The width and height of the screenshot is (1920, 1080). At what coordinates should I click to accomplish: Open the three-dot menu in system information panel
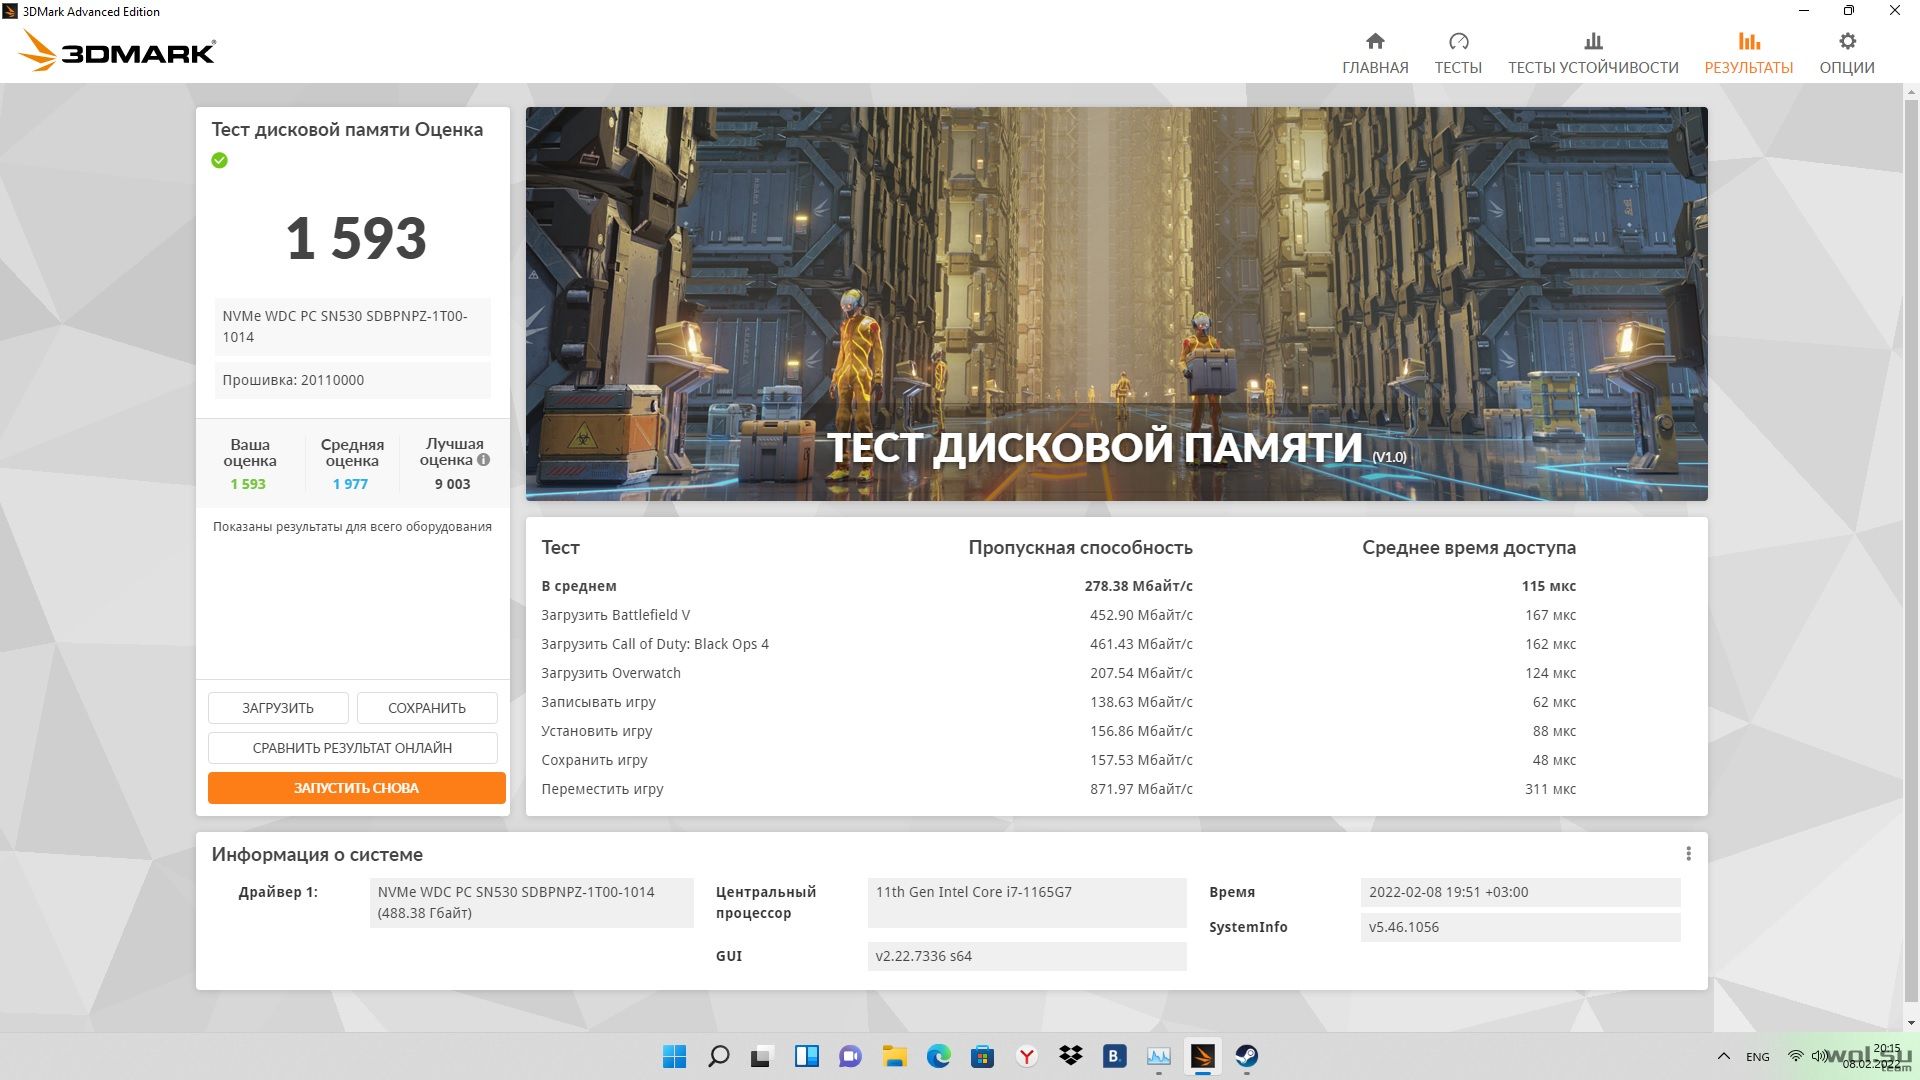tap(1689, 854)
